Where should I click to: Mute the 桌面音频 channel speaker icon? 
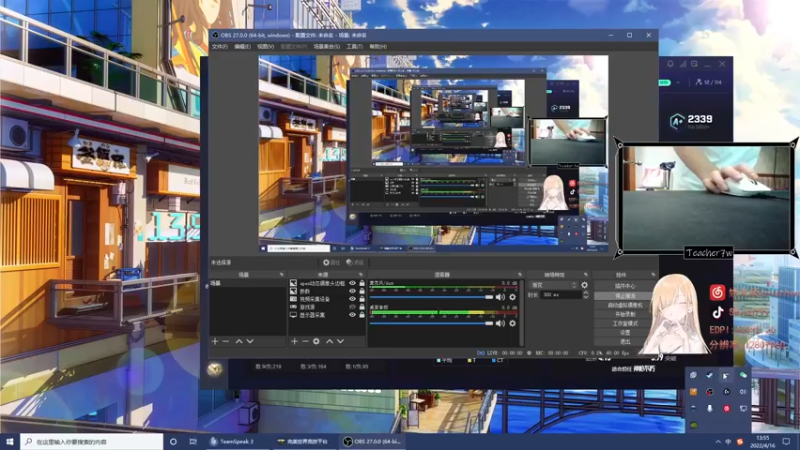point(501,323)
